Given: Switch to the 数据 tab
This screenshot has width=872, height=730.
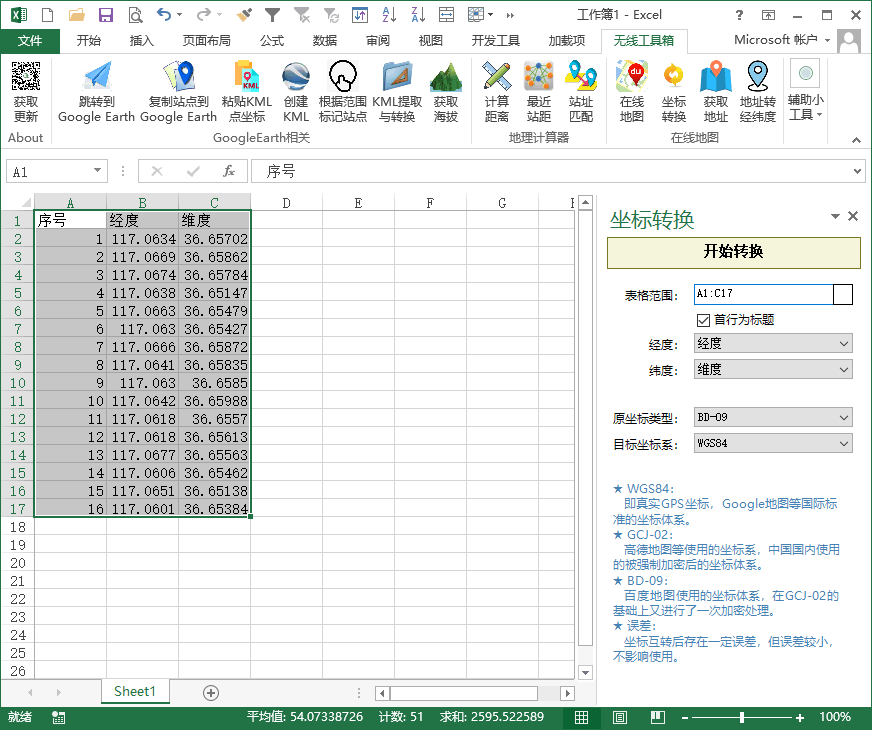Looking at the screenshot, I should coord(324,41).
